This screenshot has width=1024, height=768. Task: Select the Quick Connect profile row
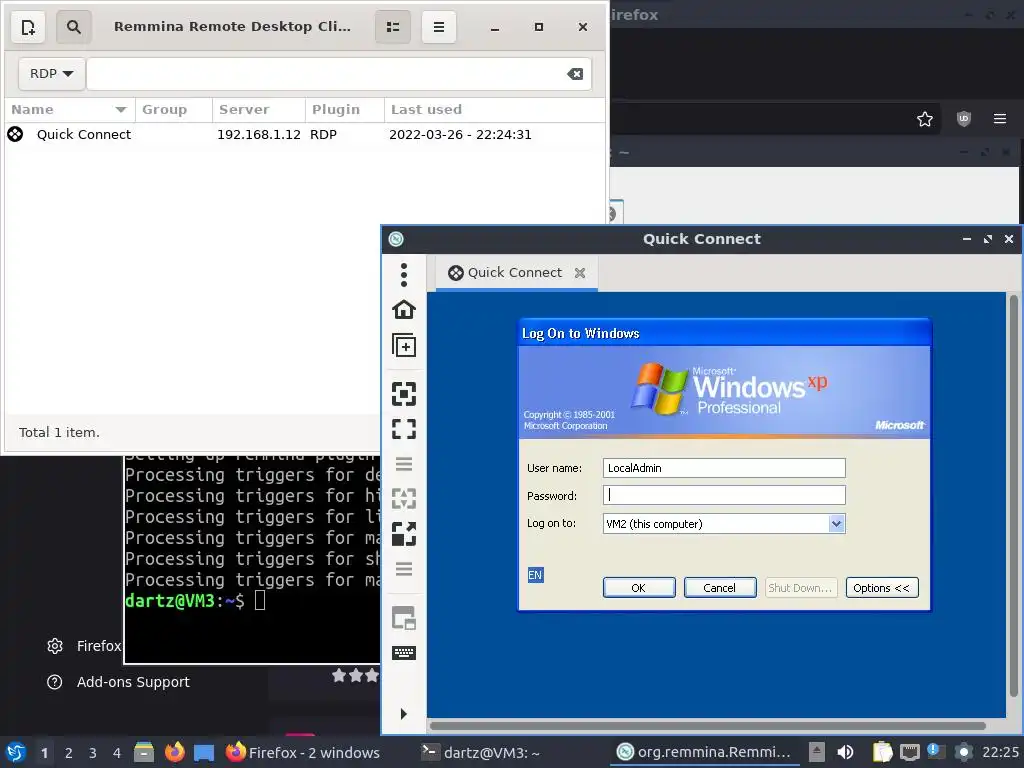click(304, 135)
